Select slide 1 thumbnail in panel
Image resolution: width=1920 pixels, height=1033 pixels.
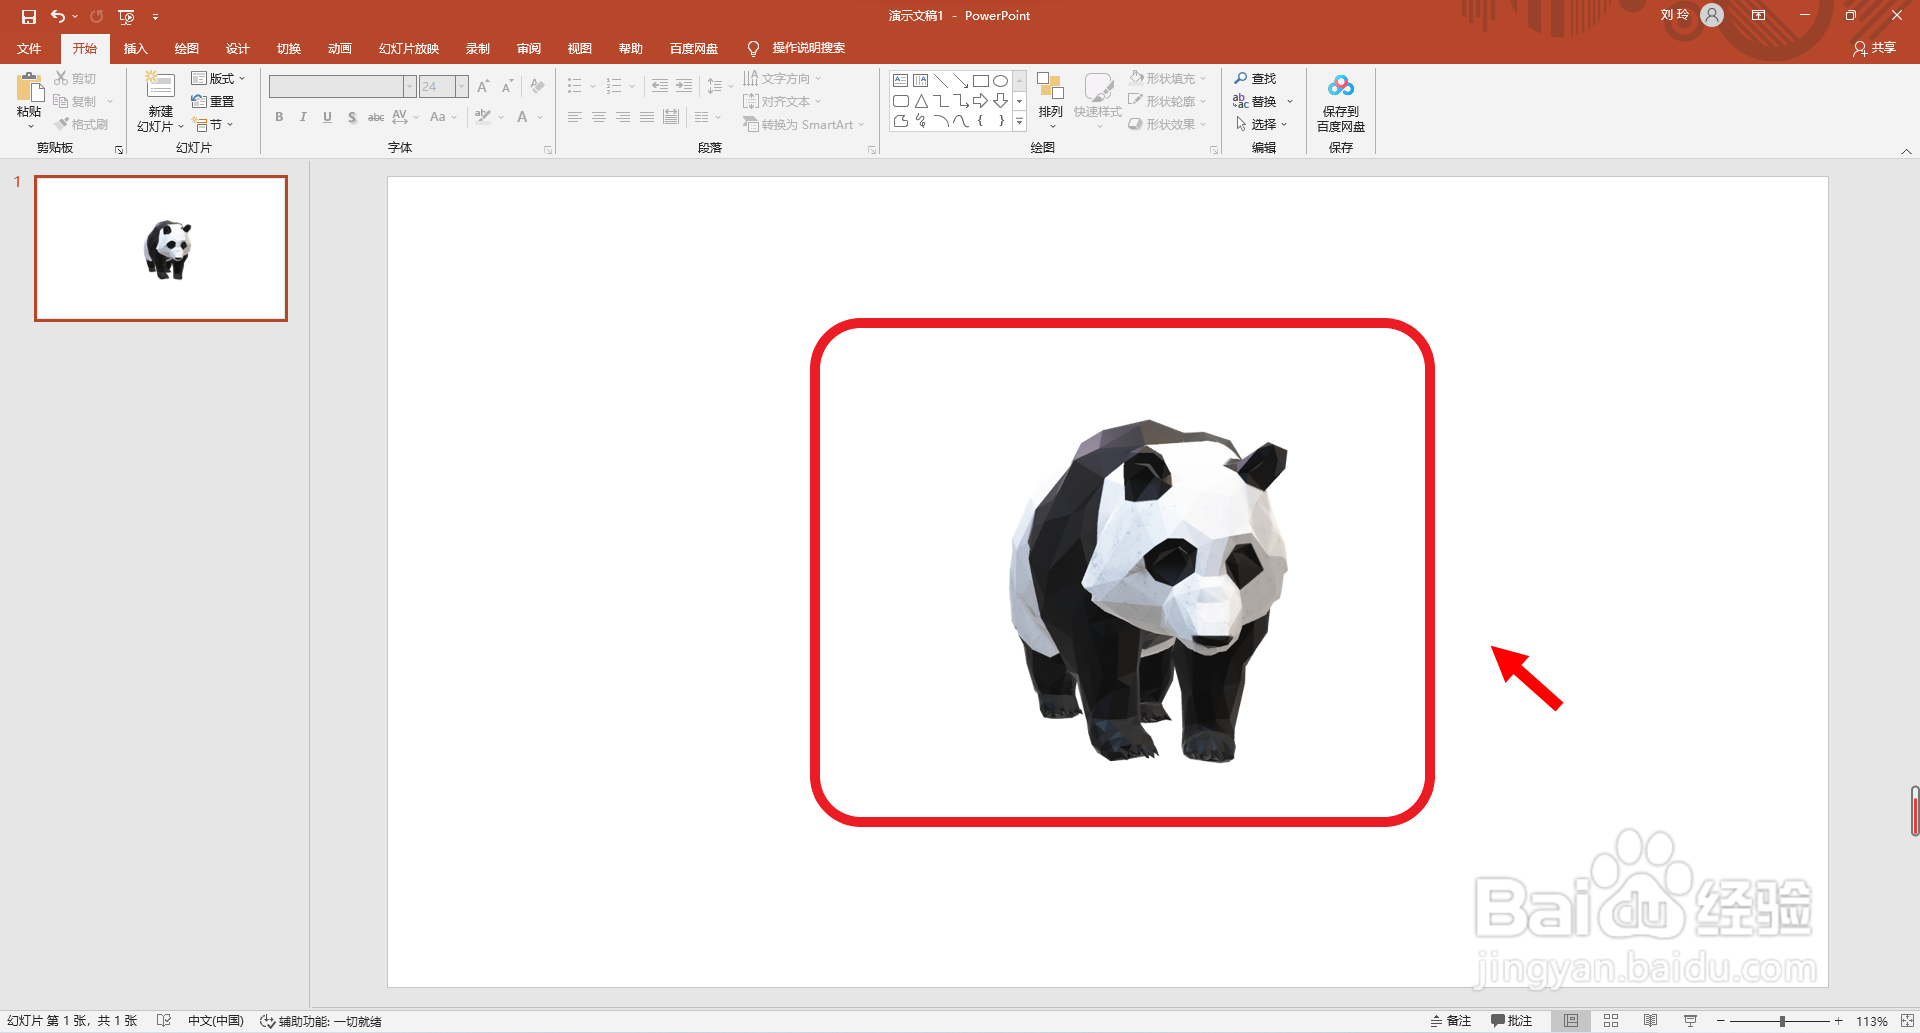coord(161,248)
